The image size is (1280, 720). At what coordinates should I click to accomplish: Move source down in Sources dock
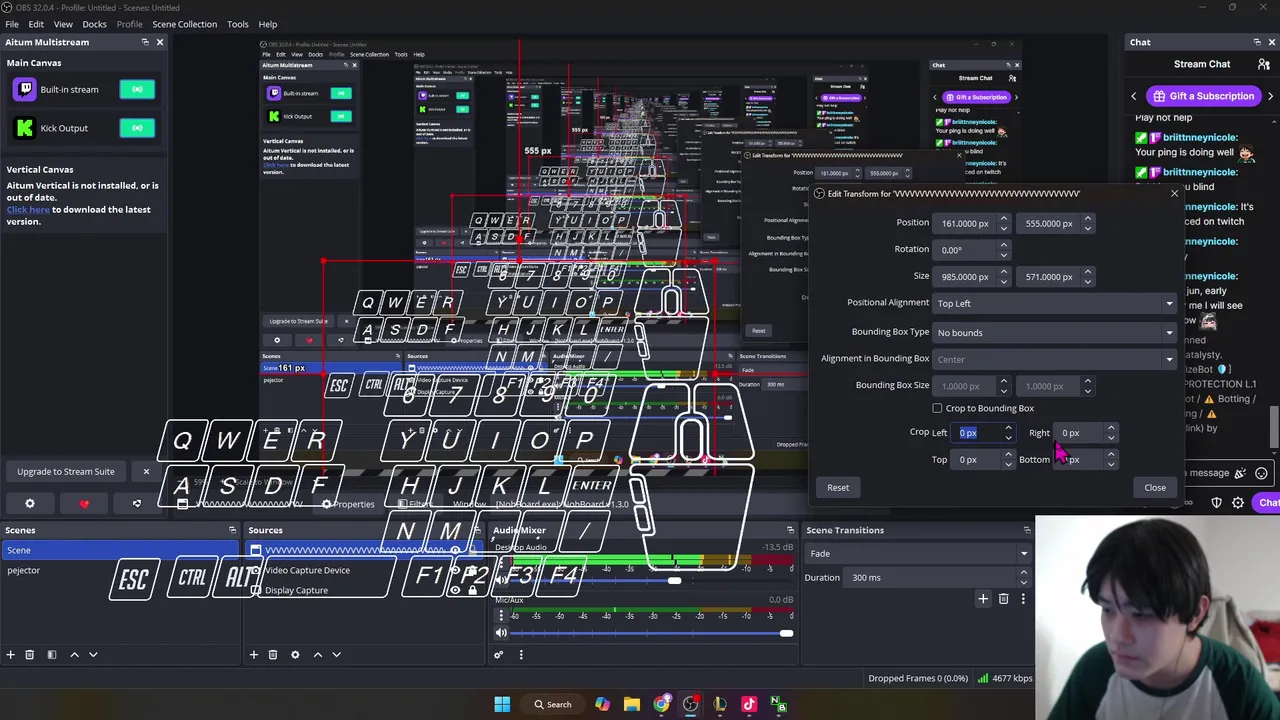(336, 654)
